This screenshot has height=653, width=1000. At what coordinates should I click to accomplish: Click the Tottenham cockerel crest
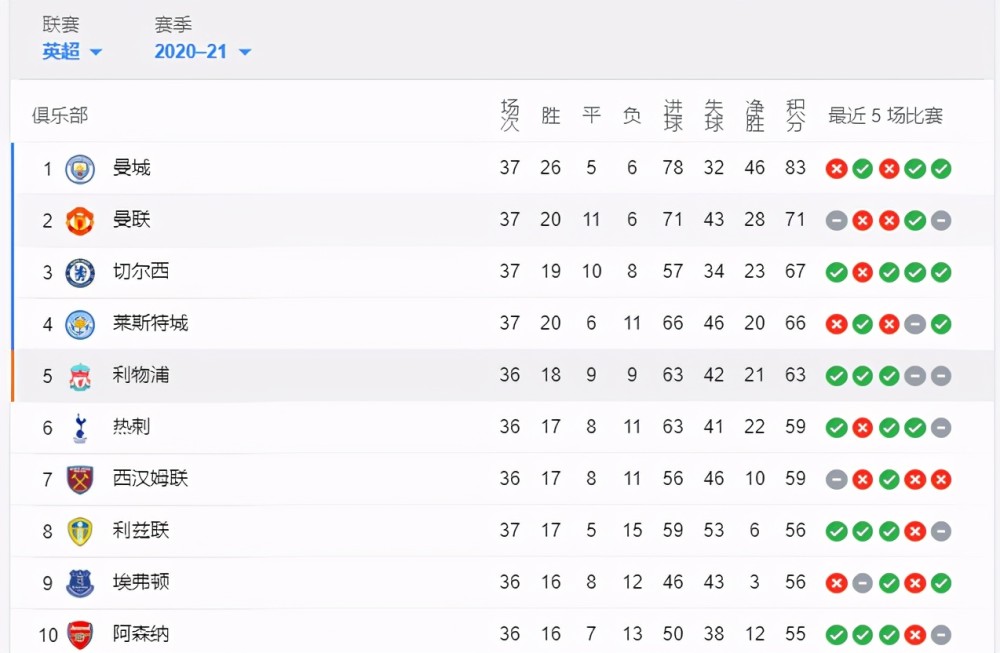tap(80, 428)
